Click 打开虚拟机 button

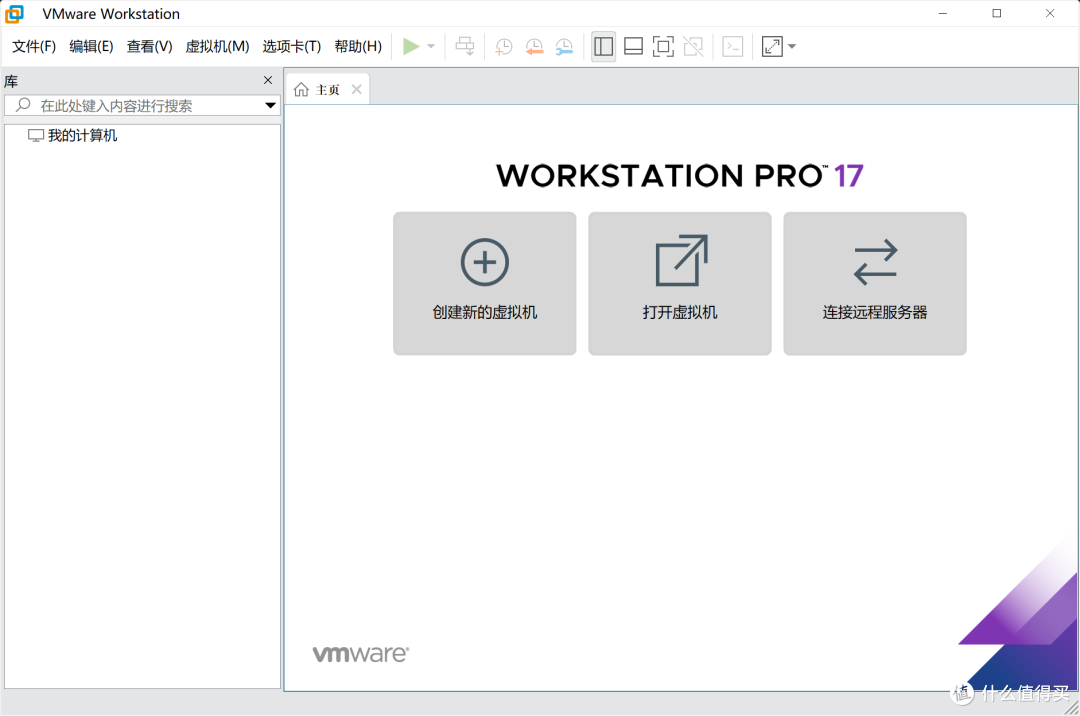680,284
